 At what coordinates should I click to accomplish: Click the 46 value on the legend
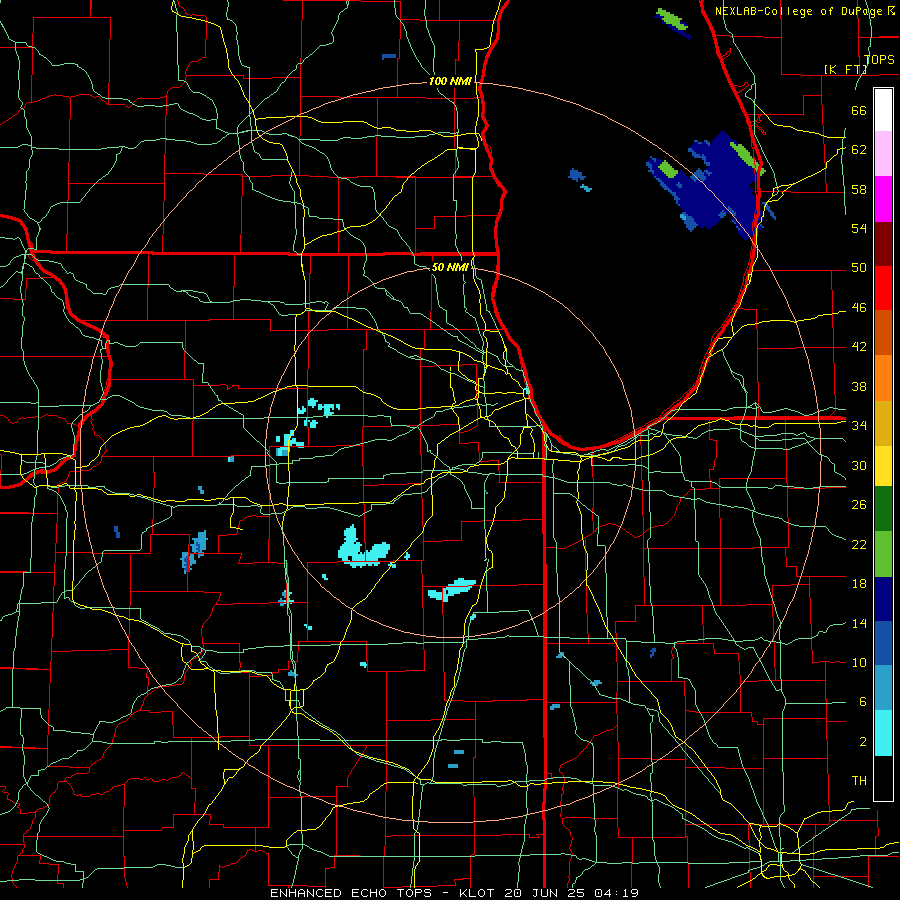pos(859,307)
